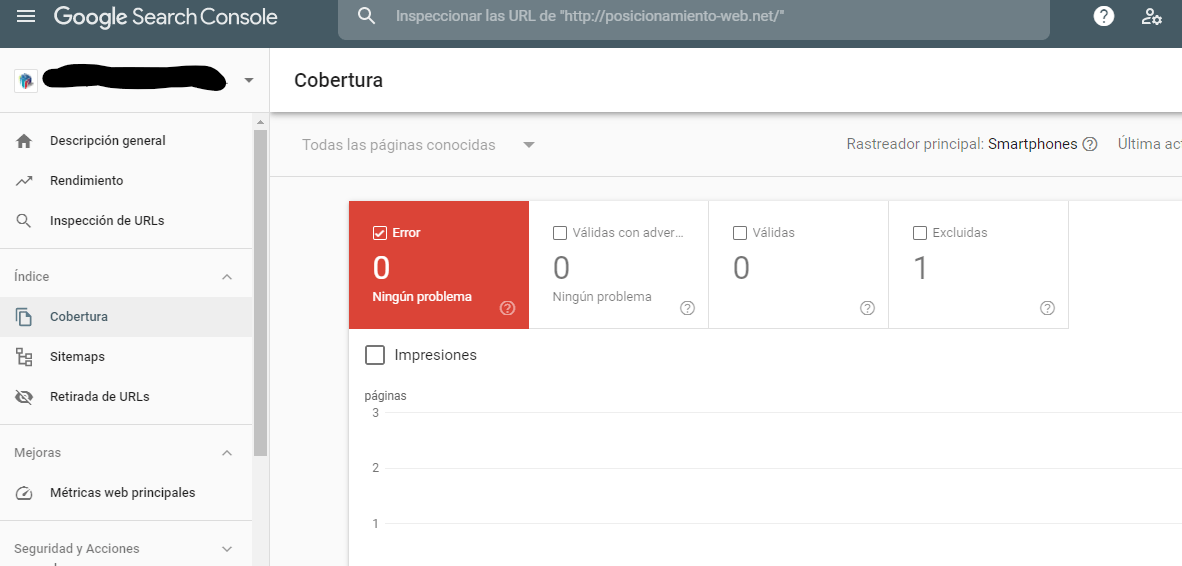Click the search magnifier icon in top bar
Viewport: 1182px width, 566px height.
(x=366, y=16)
